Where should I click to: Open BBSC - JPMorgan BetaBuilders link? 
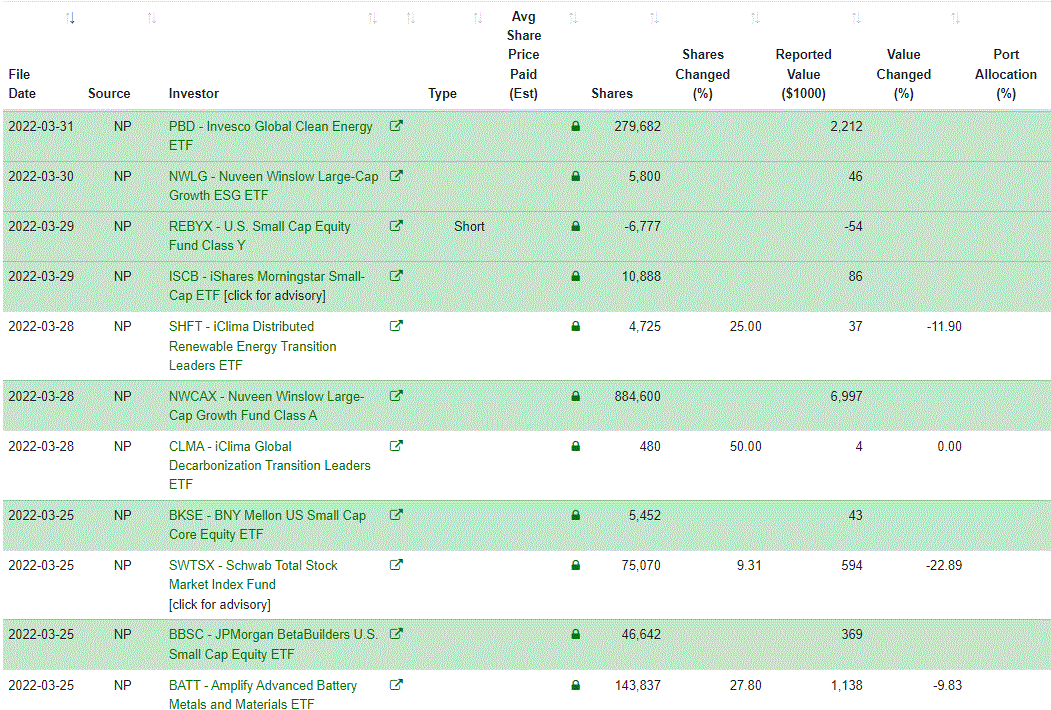click(273, 644)
